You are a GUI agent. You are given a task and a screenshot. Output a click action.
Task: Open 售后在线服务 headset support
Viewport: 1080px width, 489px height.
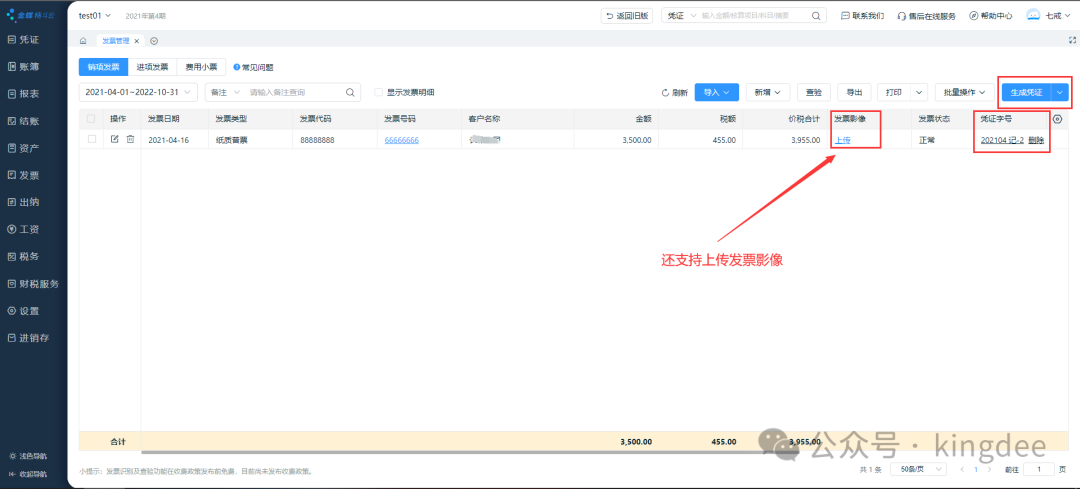click(926, 16)
